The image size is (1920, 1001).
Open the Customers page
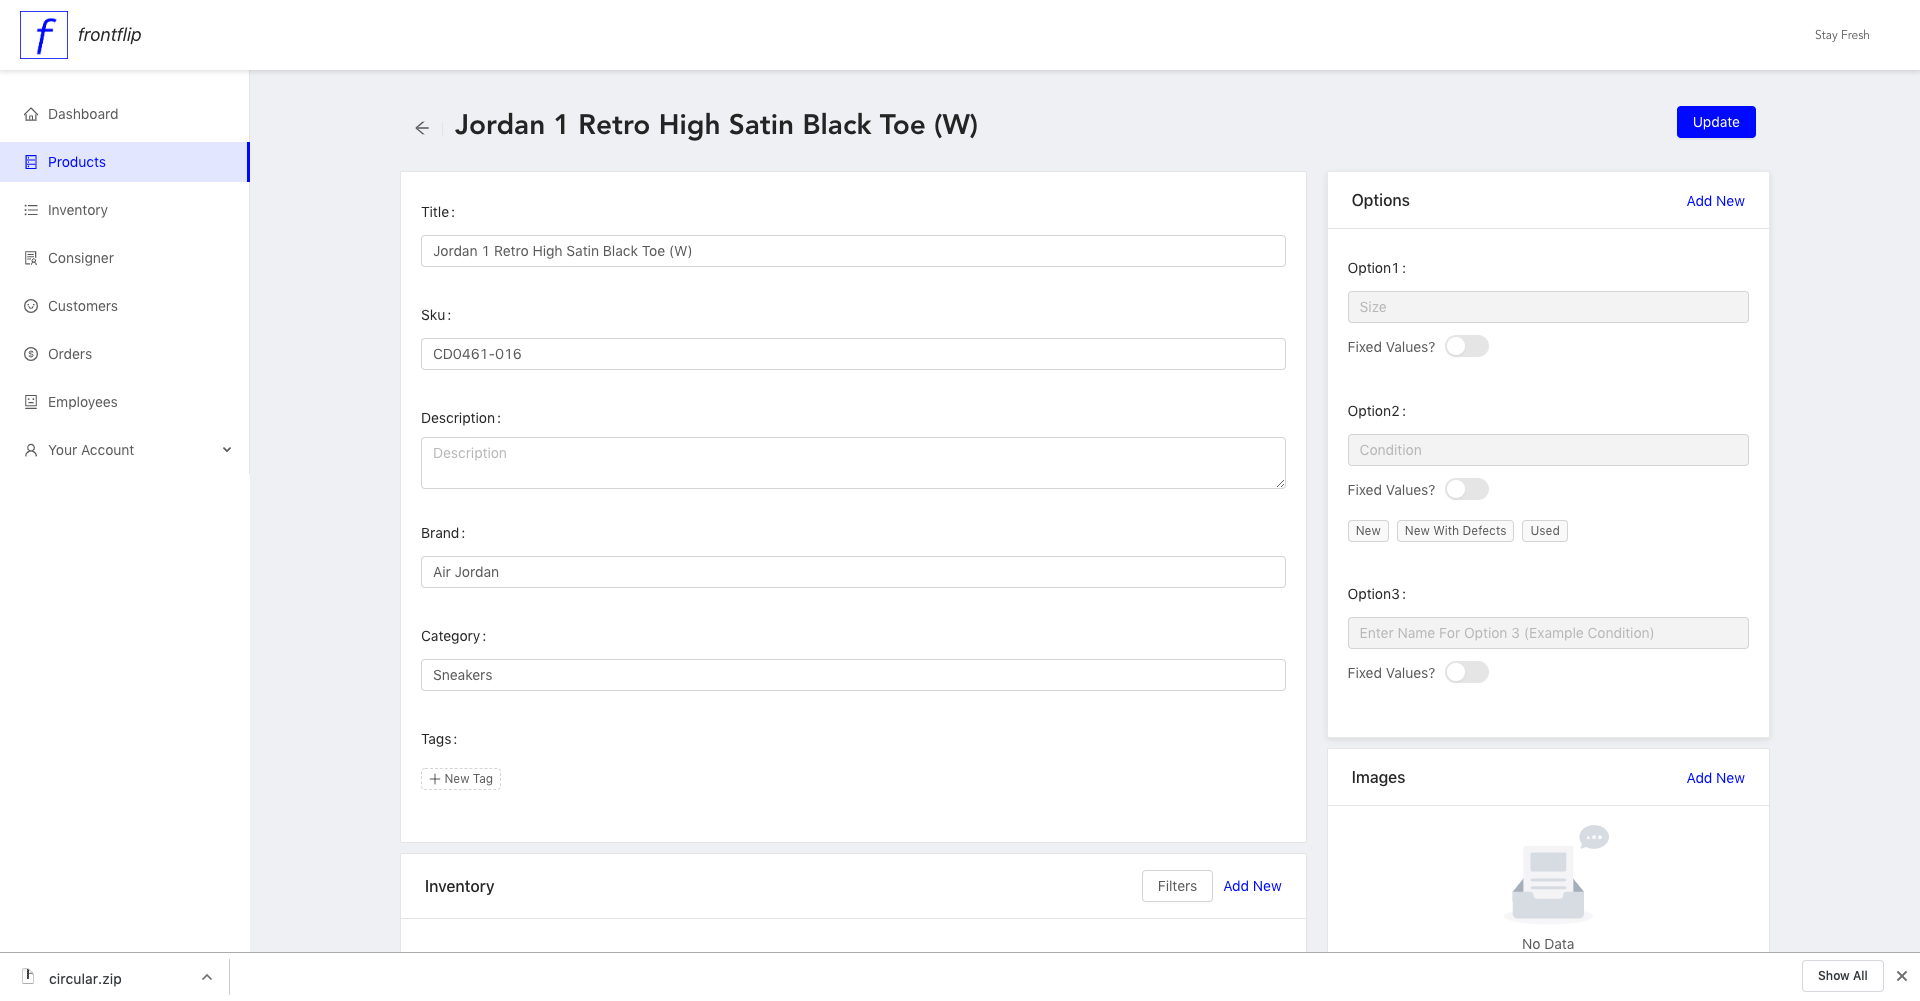(124, 306)
